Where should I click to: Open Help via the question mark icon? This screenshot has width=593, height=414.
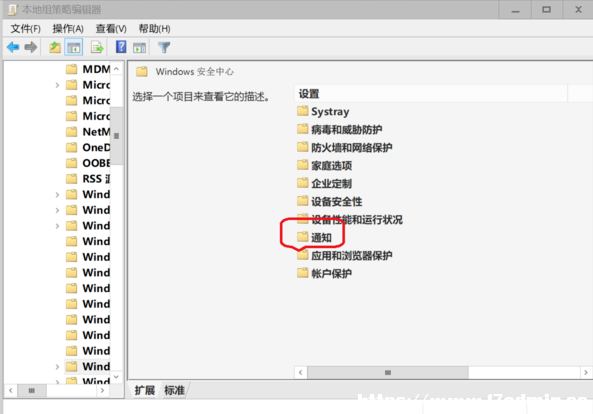(x=121, y=47)
